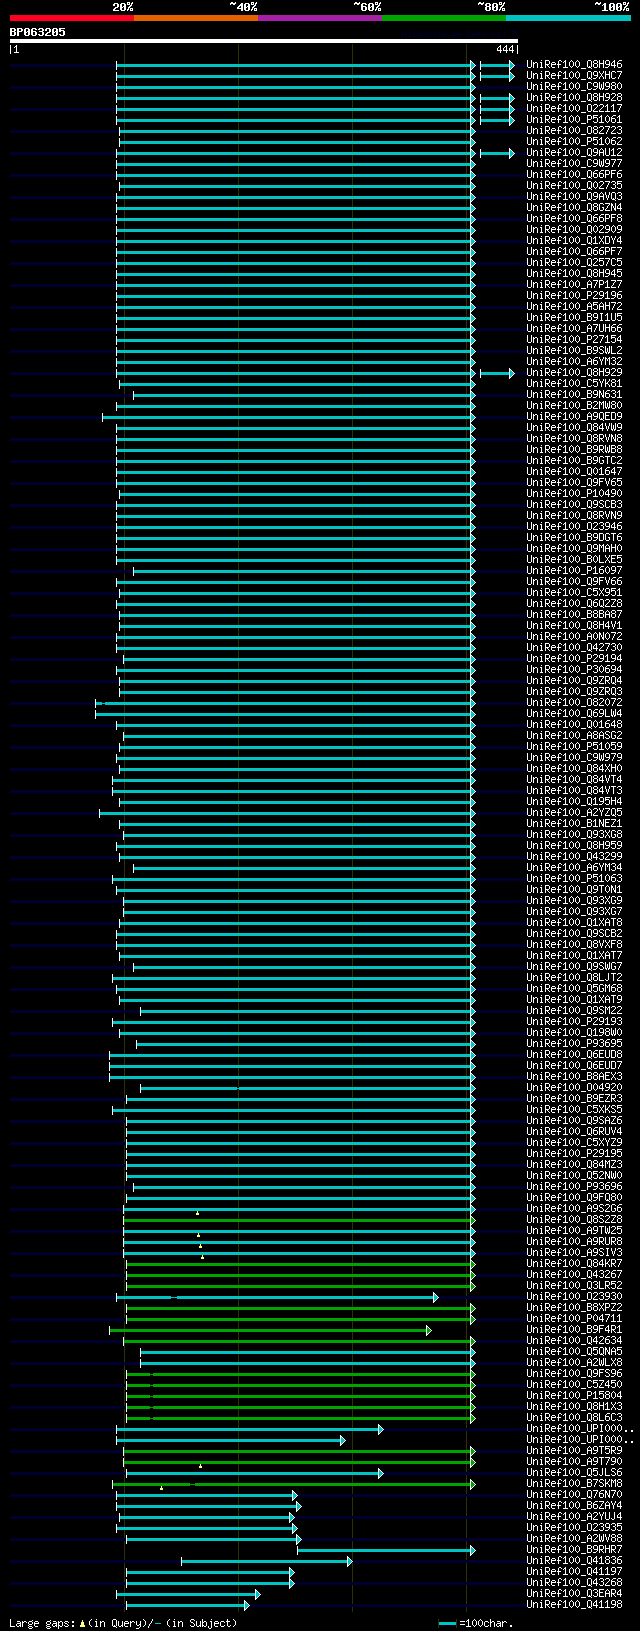Image resolution: width=640 pixels, height=1631 pixels.
Task: Click the white query length ruler bar
Action: tap(263, 41)
